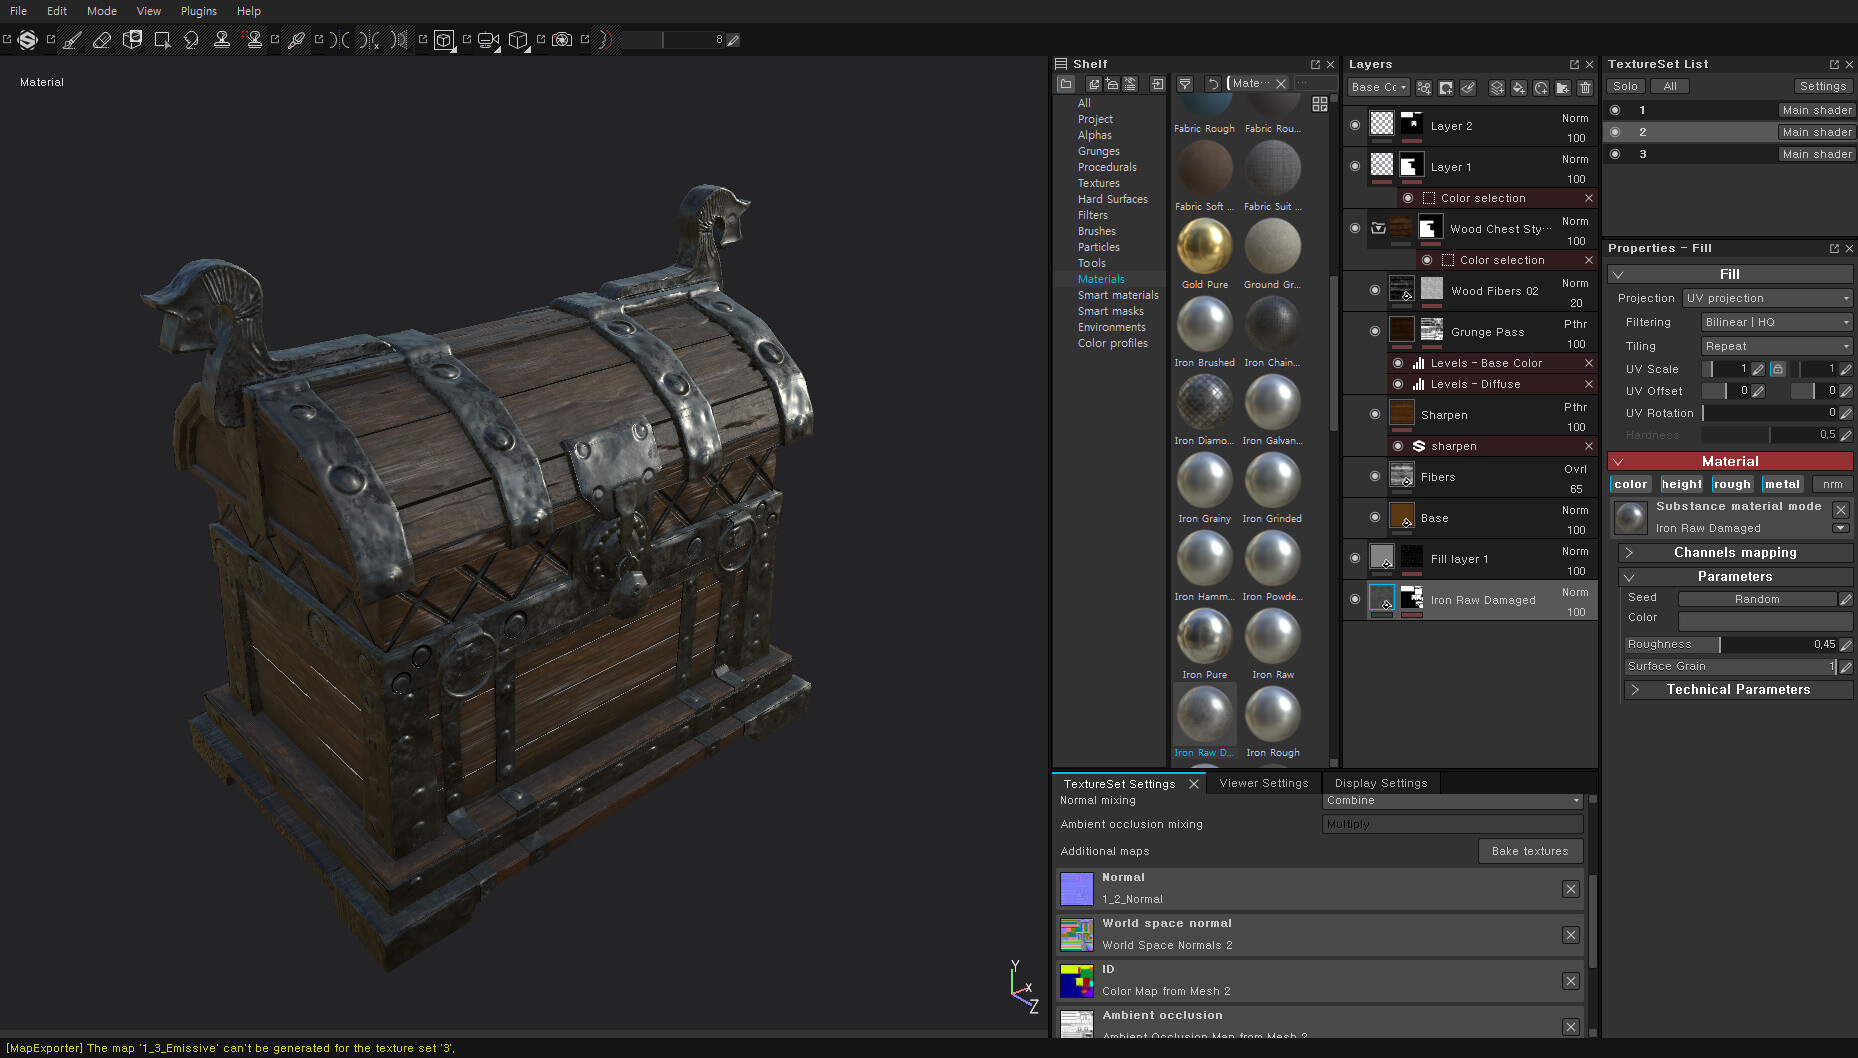
Task: Open the TextureSet List Settings
Action: (x=1823, y=86)
